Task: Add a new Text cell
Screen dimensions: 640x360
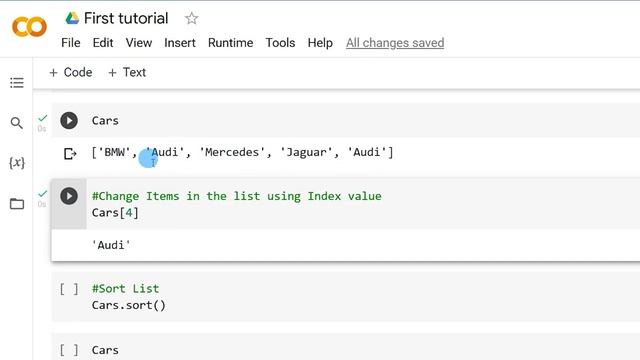Action: (x=127, y=73)
